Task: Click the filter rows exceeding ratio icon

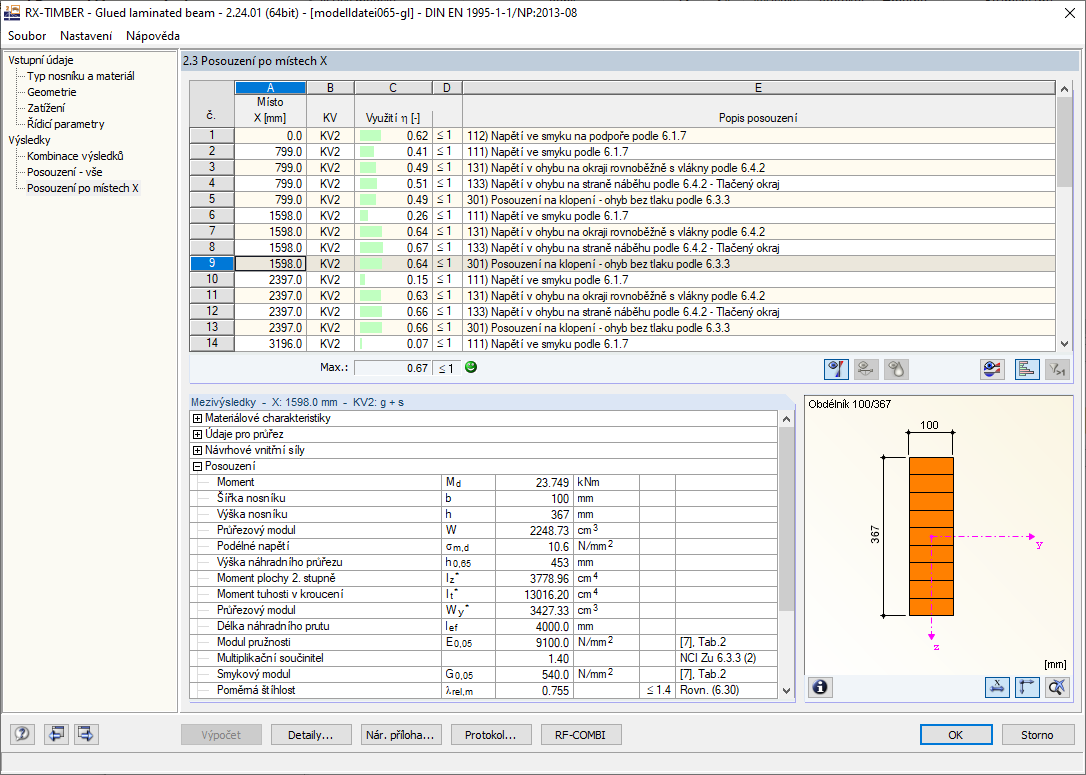Action: 1057,369
